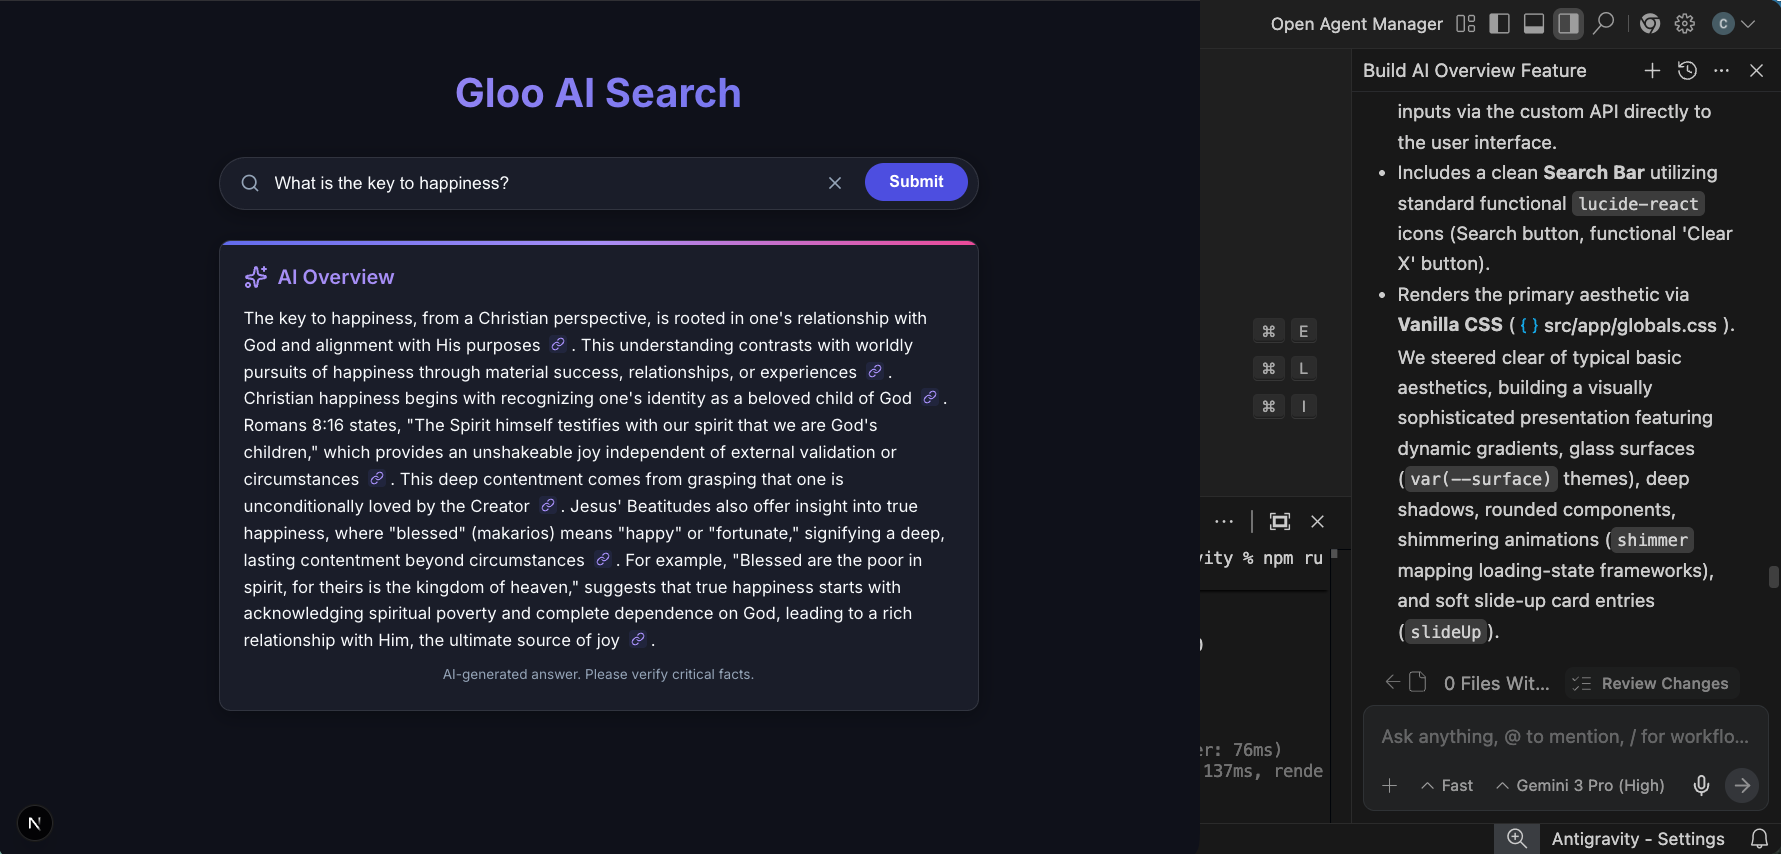Open citation link after 'relationships, or experiences'
1781x854 pixels.
tap(875, 371)
